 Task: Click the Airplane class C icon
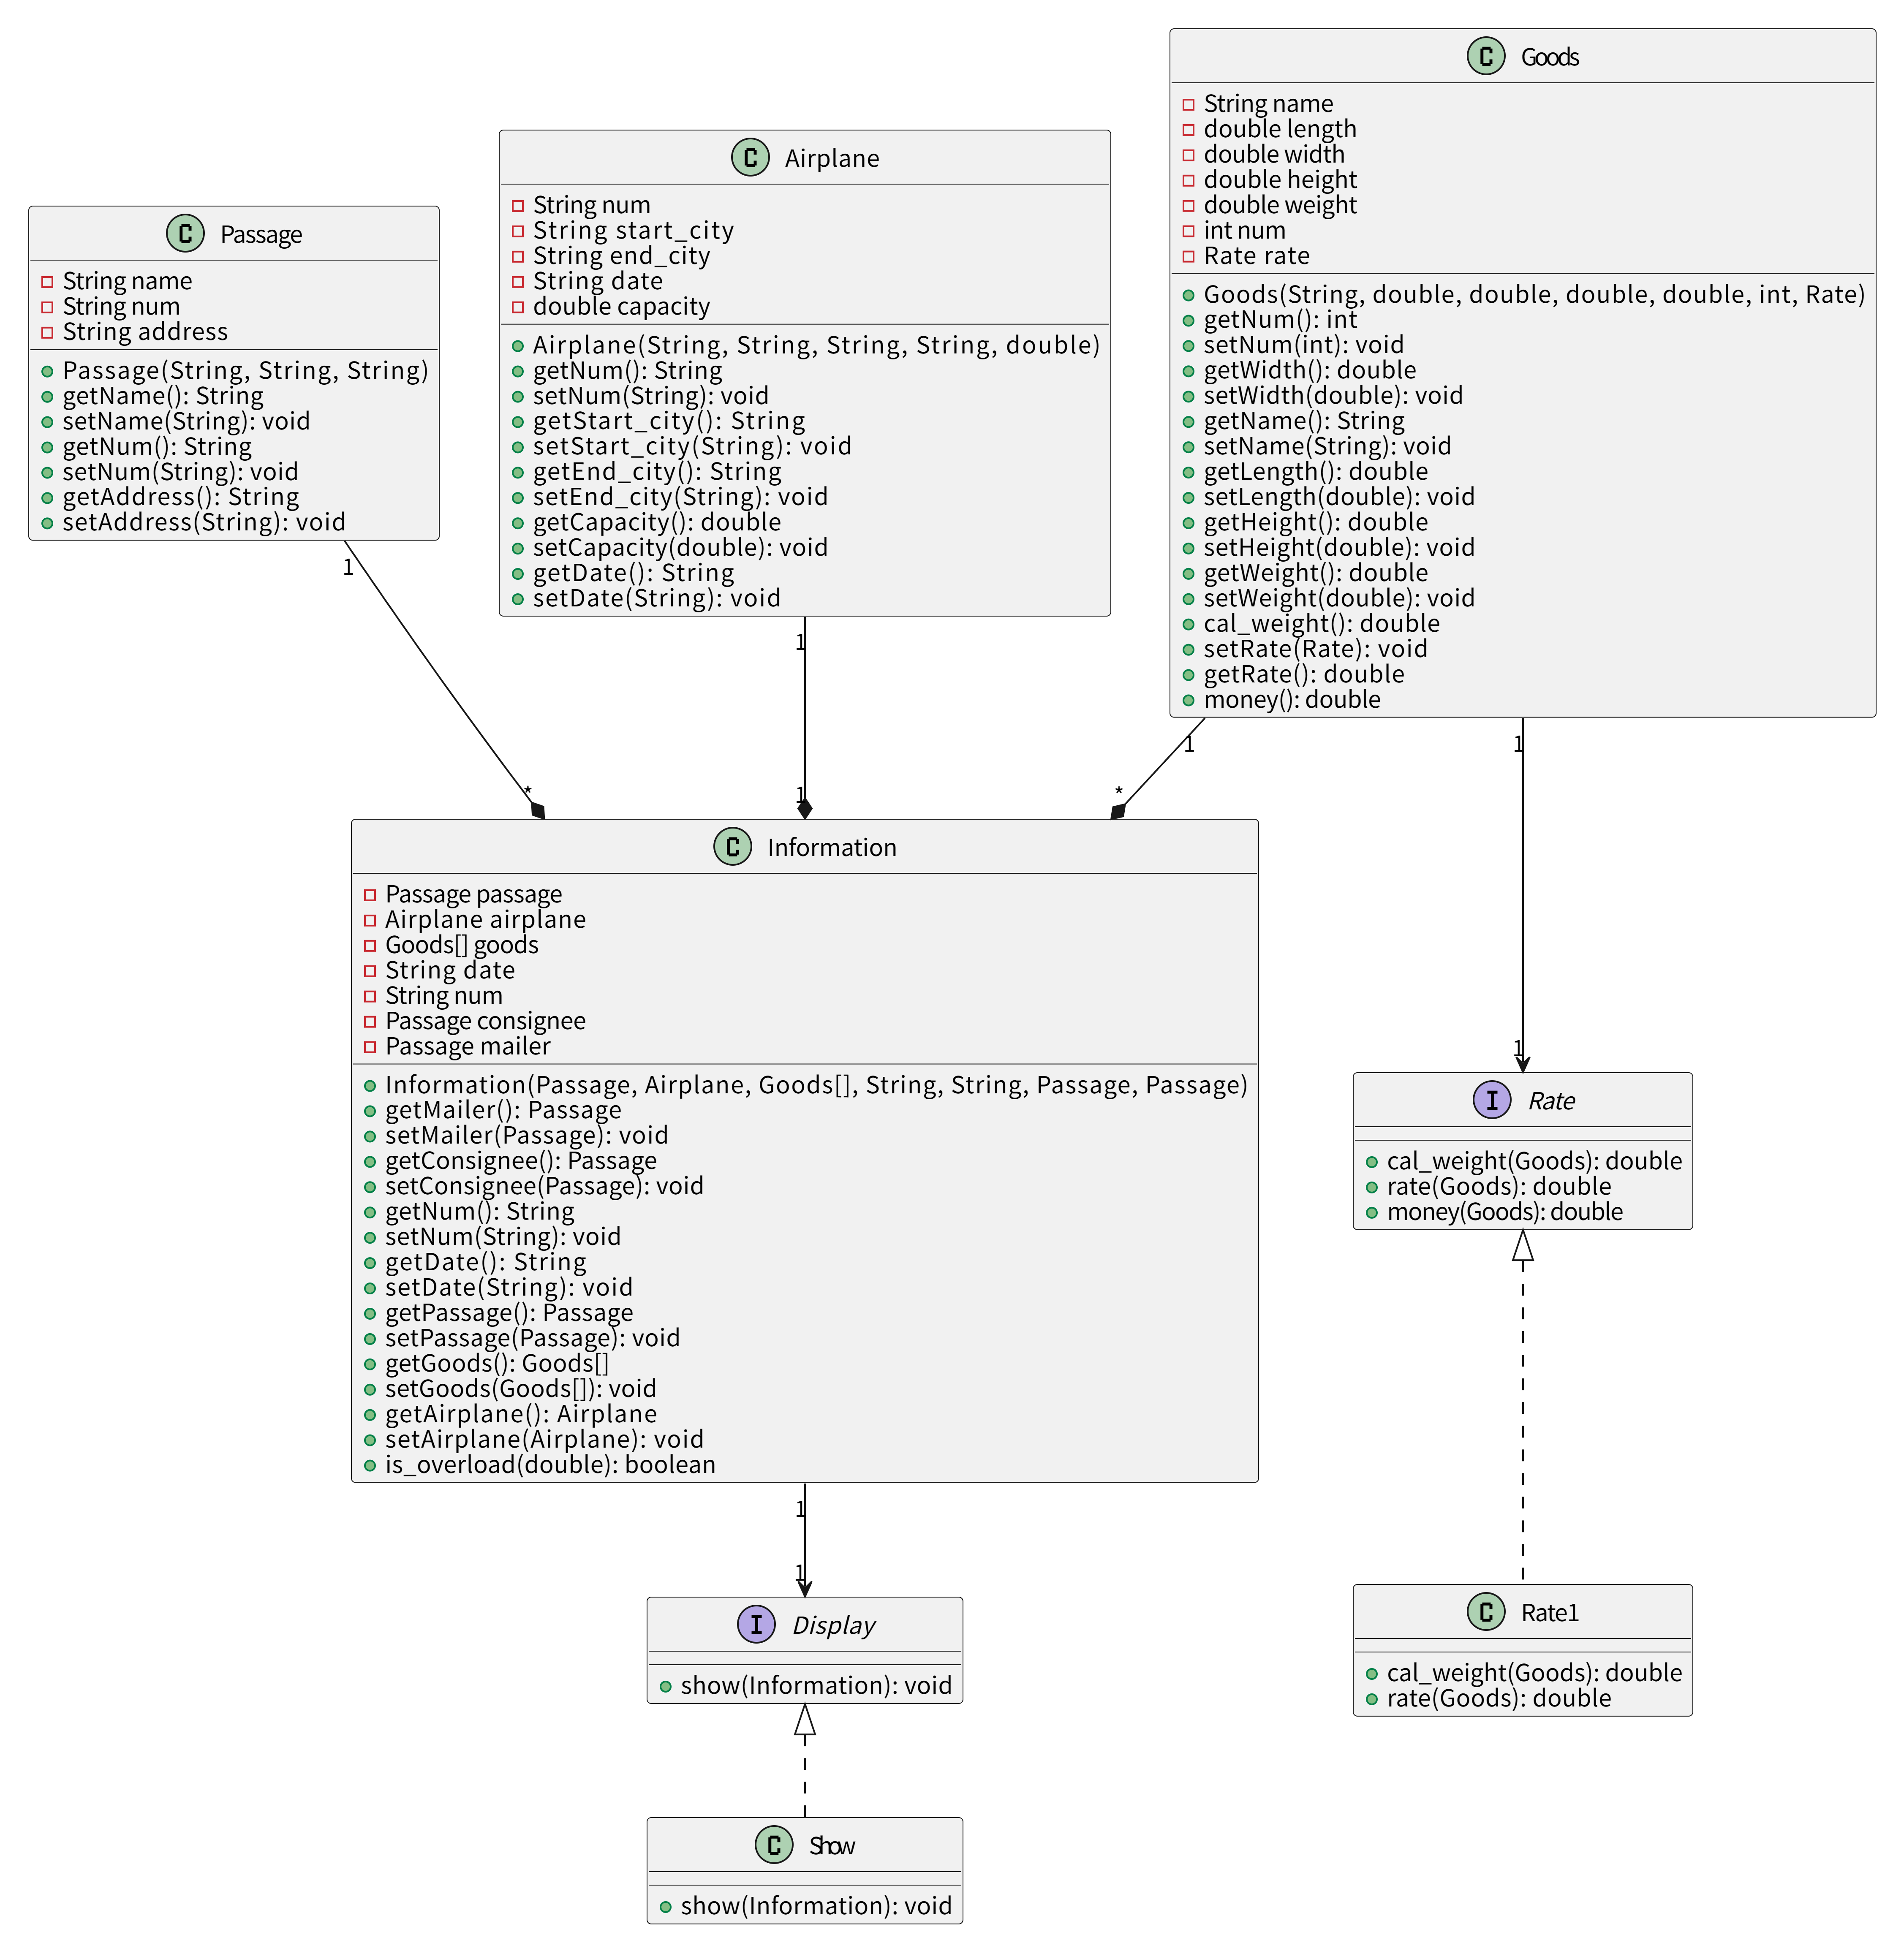pyautogui.click(x=750, y=158)
